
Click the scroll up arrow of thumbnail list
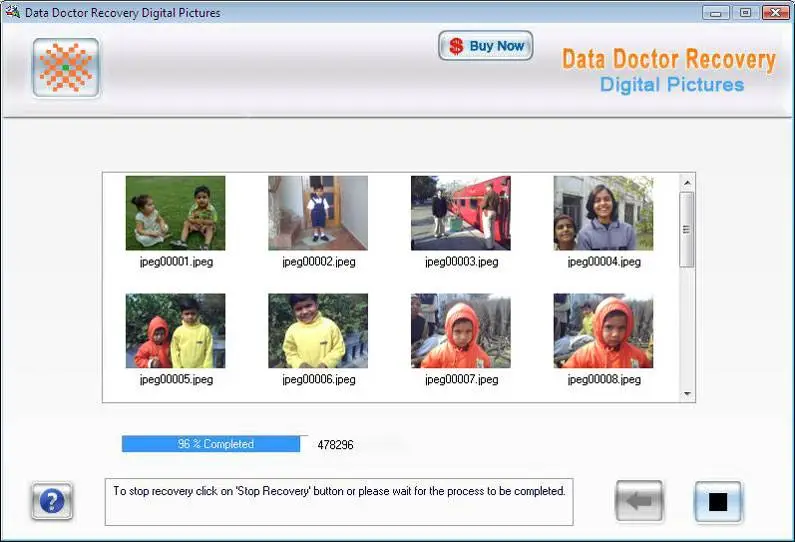tap(687, 183)
